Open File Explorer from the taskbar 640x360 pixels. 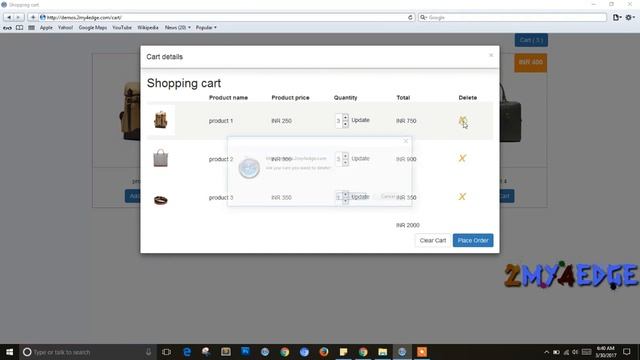(x=382, y=352)
